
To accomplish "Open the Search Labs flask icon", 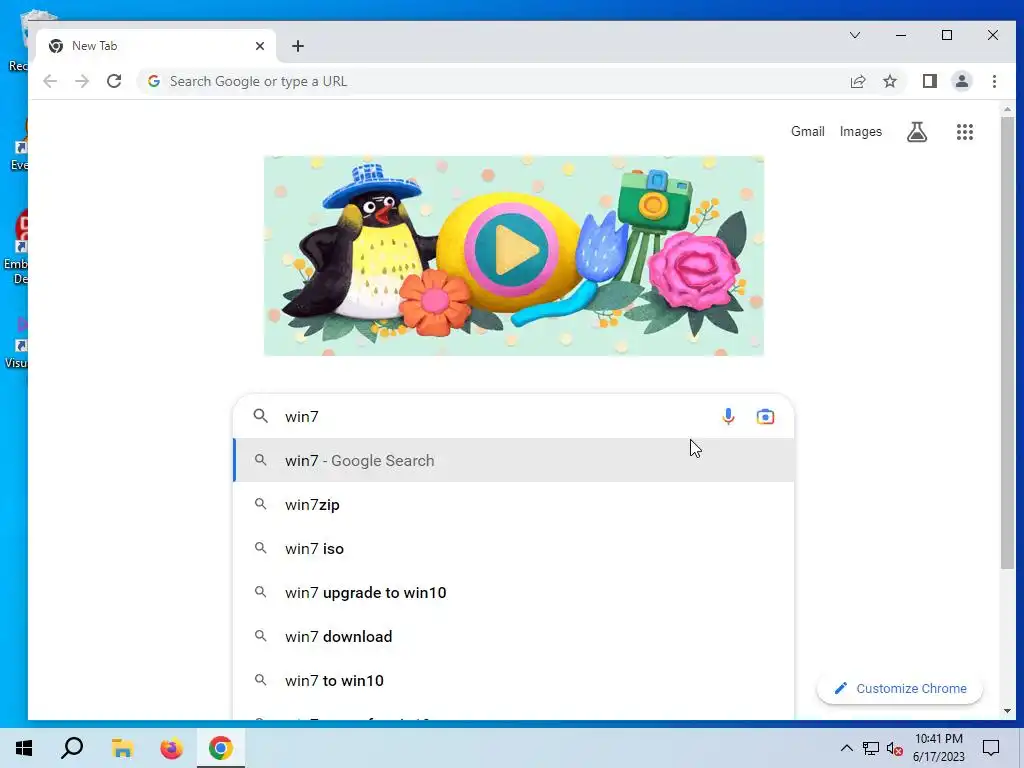I will 917,132.
